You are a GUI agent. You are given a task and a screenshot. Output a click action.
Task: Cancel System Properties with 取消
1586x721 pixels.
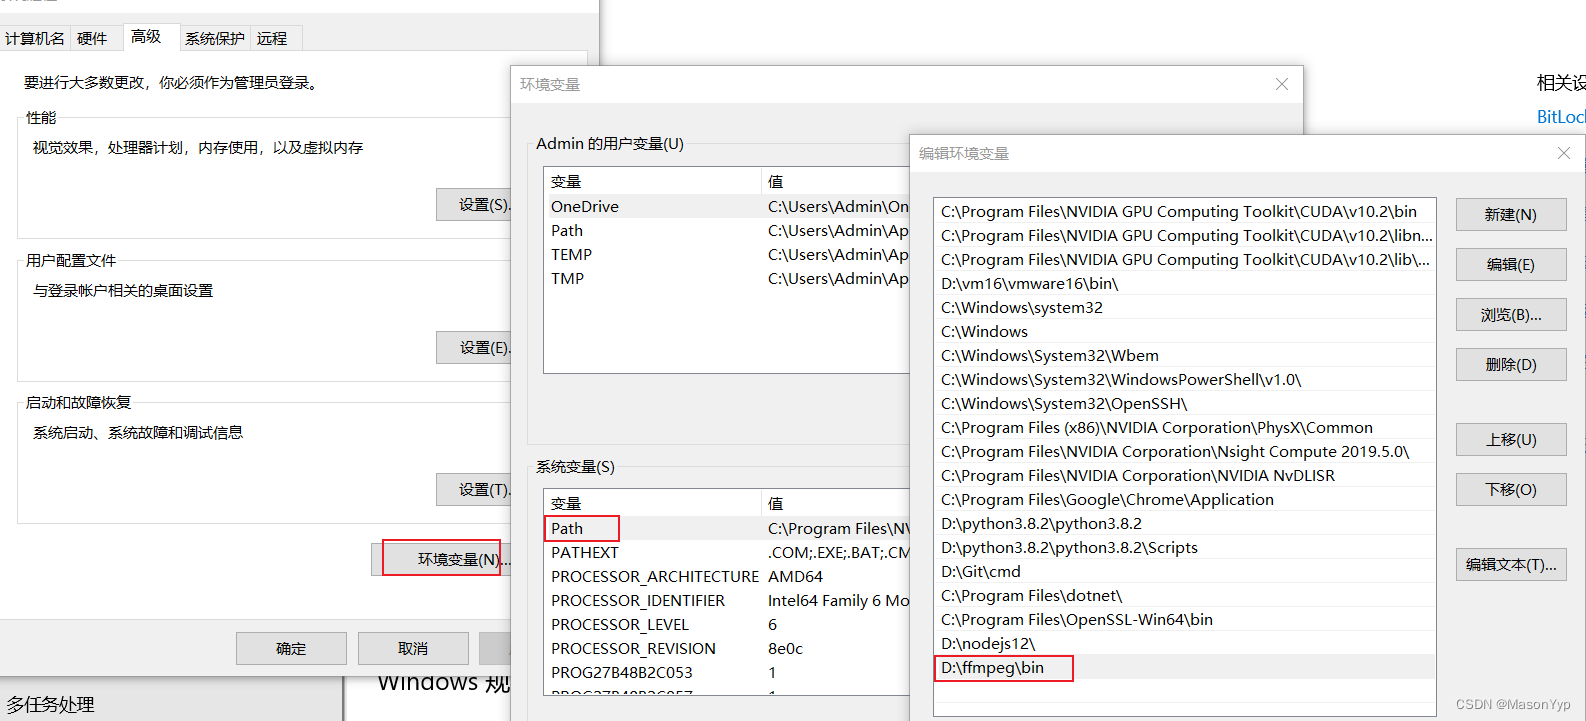point(413,648)
